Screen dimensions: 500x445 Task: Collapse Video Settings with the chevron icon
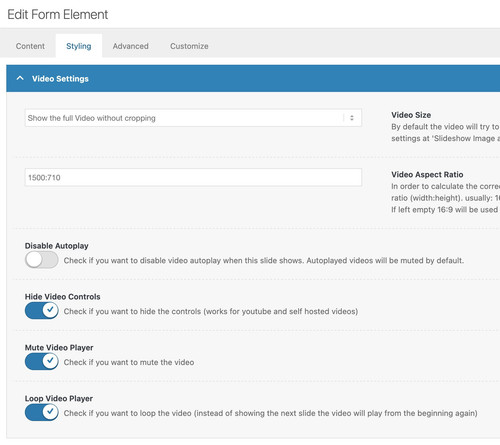20,78
